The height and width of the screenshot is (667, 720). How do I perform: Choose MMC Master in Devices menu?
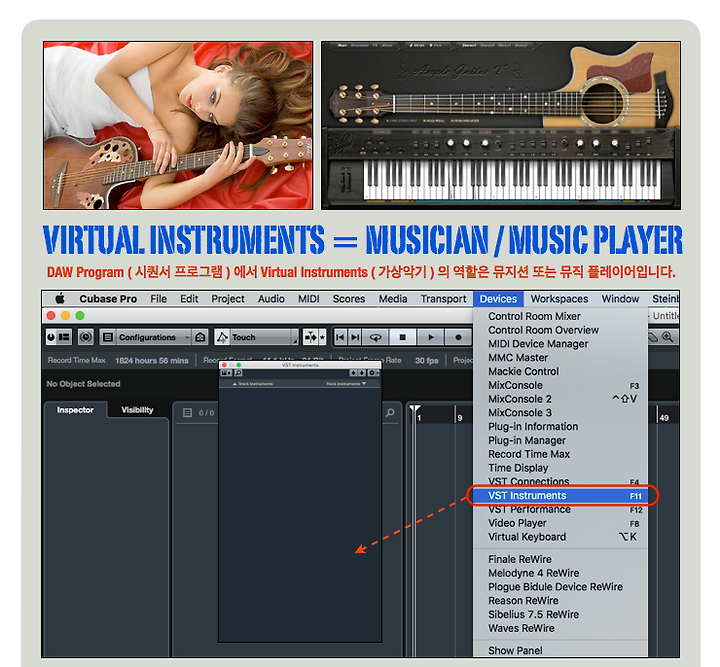pos(560,358)
